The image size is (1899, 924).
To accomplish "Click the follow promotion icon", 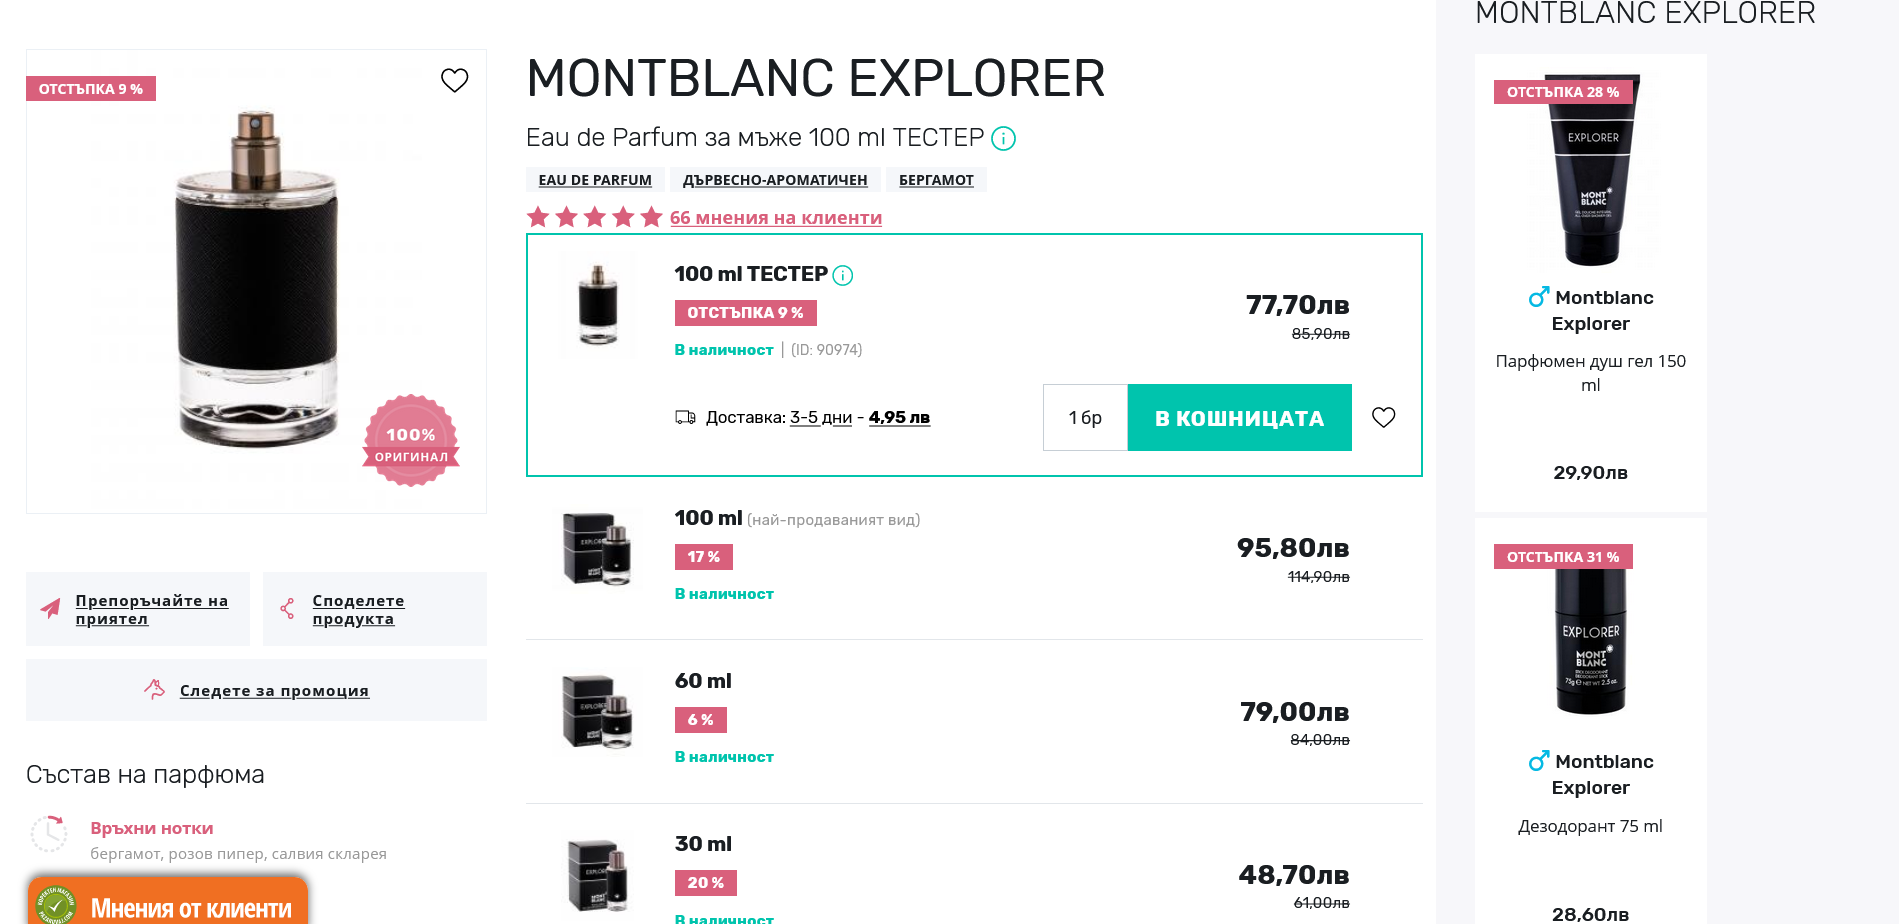I will (x=155, y=689).
